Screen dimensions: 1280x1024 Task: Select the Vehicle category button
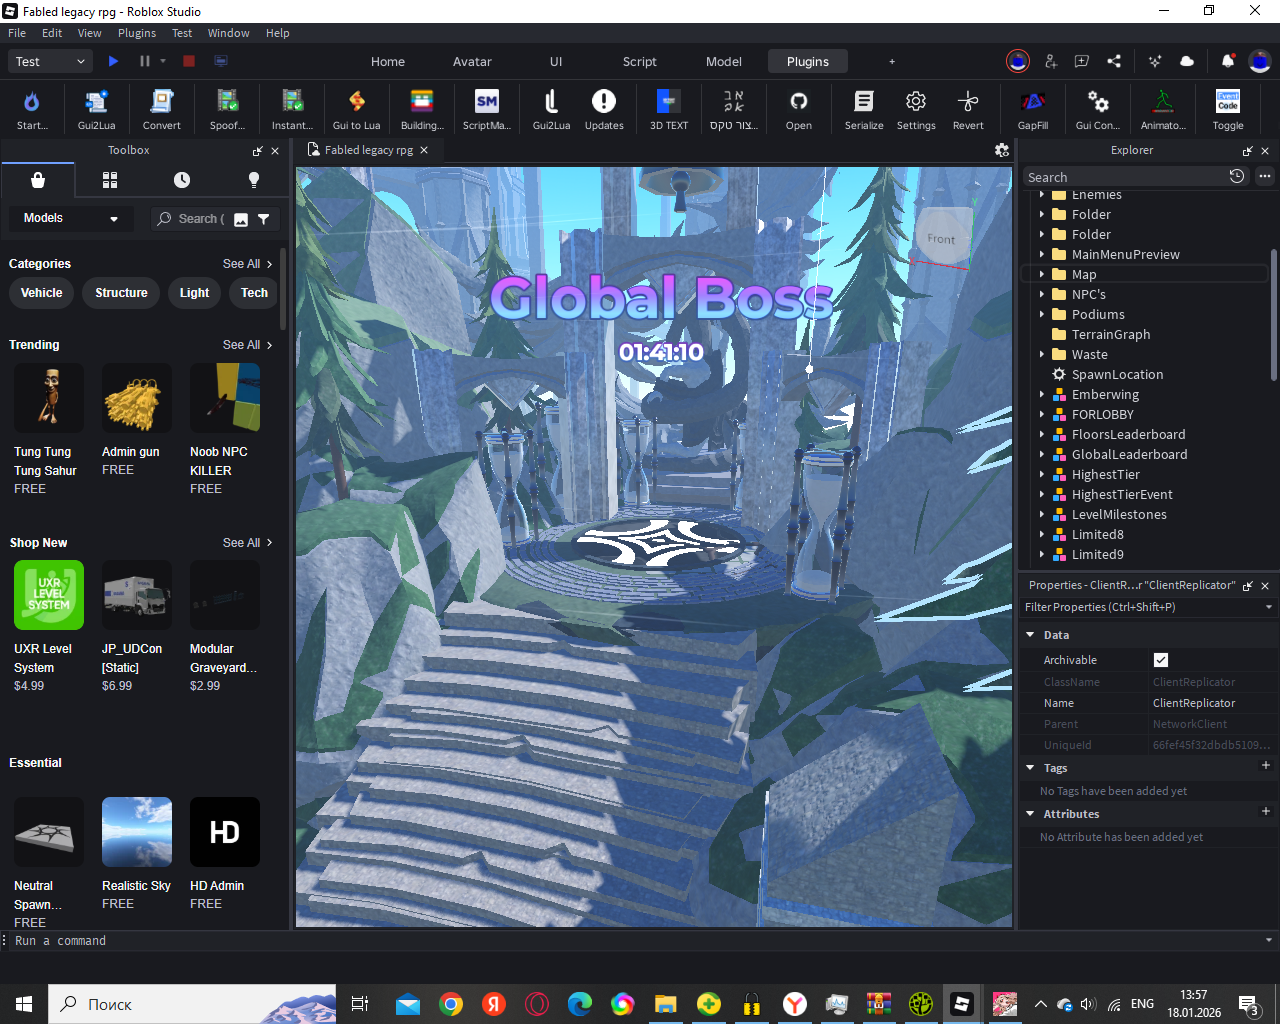(41, 293)
